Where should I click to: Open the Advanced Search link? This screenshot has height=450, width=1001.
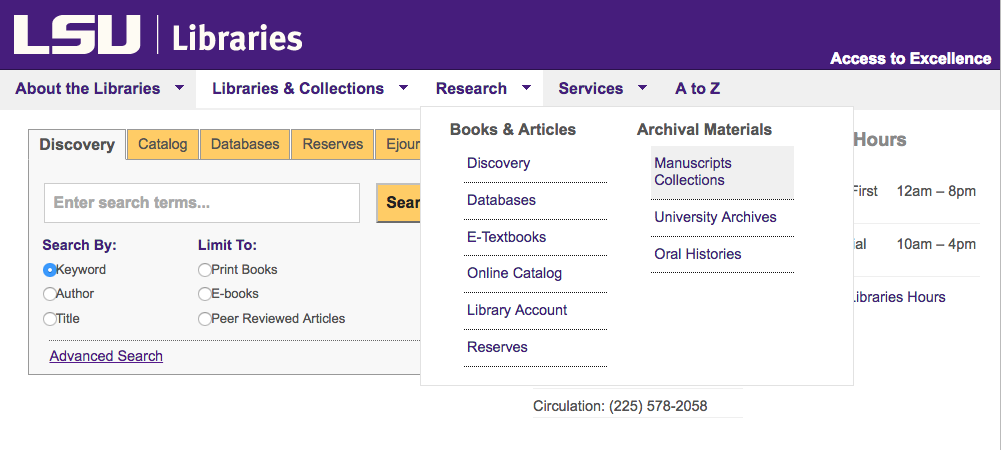tap(106, 356)
